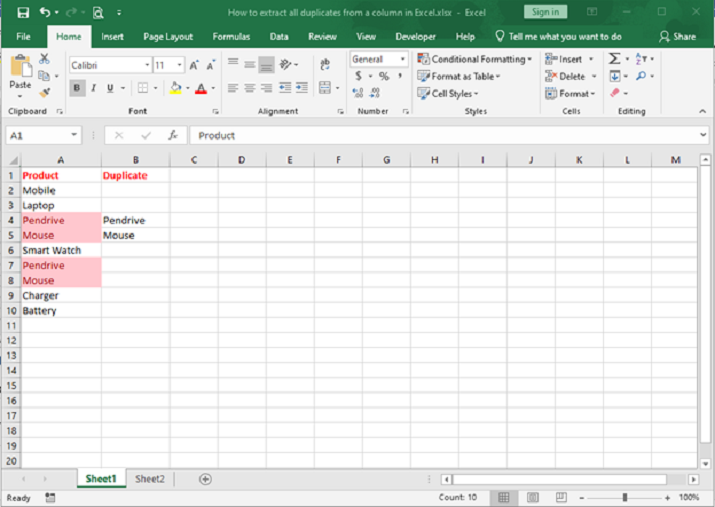Switch to the Formulas tab

[231, 36]
